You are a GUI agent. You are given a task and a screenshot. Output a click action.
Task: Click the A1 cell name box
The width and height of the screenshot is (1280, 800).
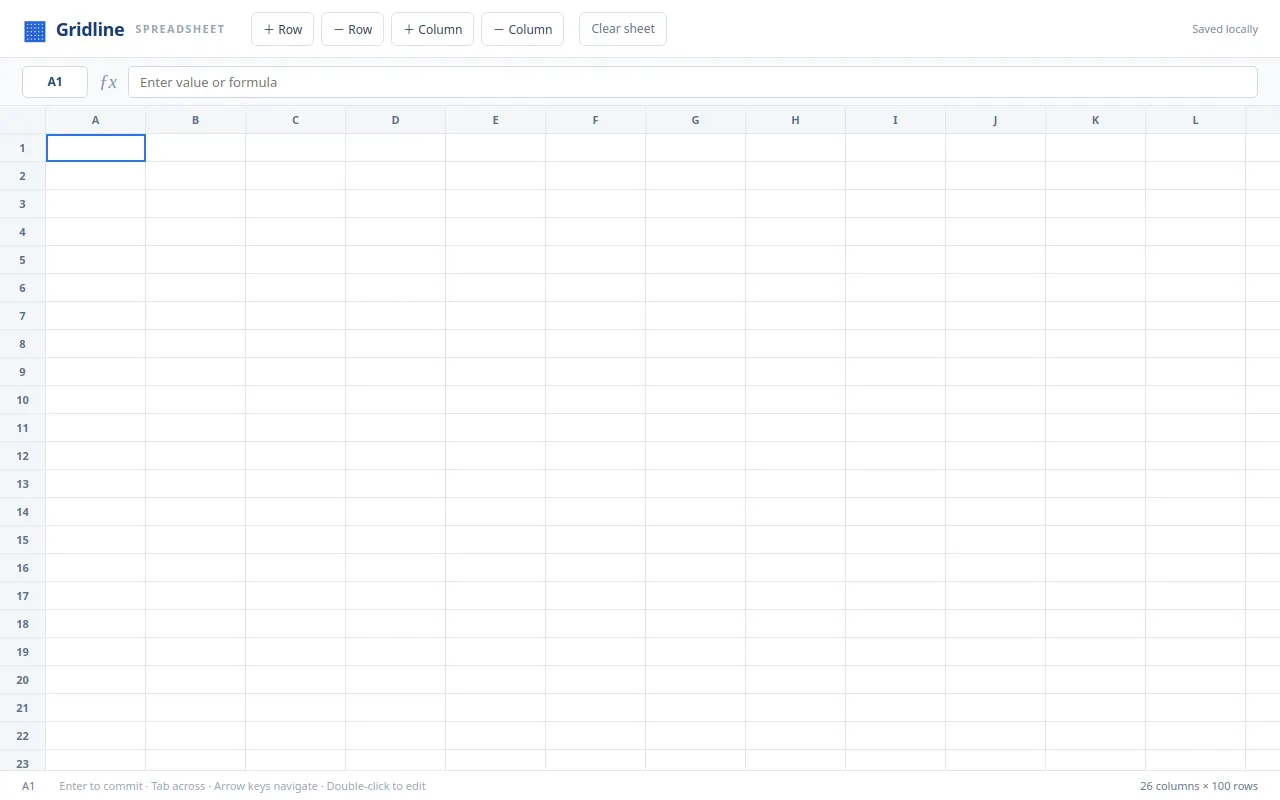[x=55, y=82]
